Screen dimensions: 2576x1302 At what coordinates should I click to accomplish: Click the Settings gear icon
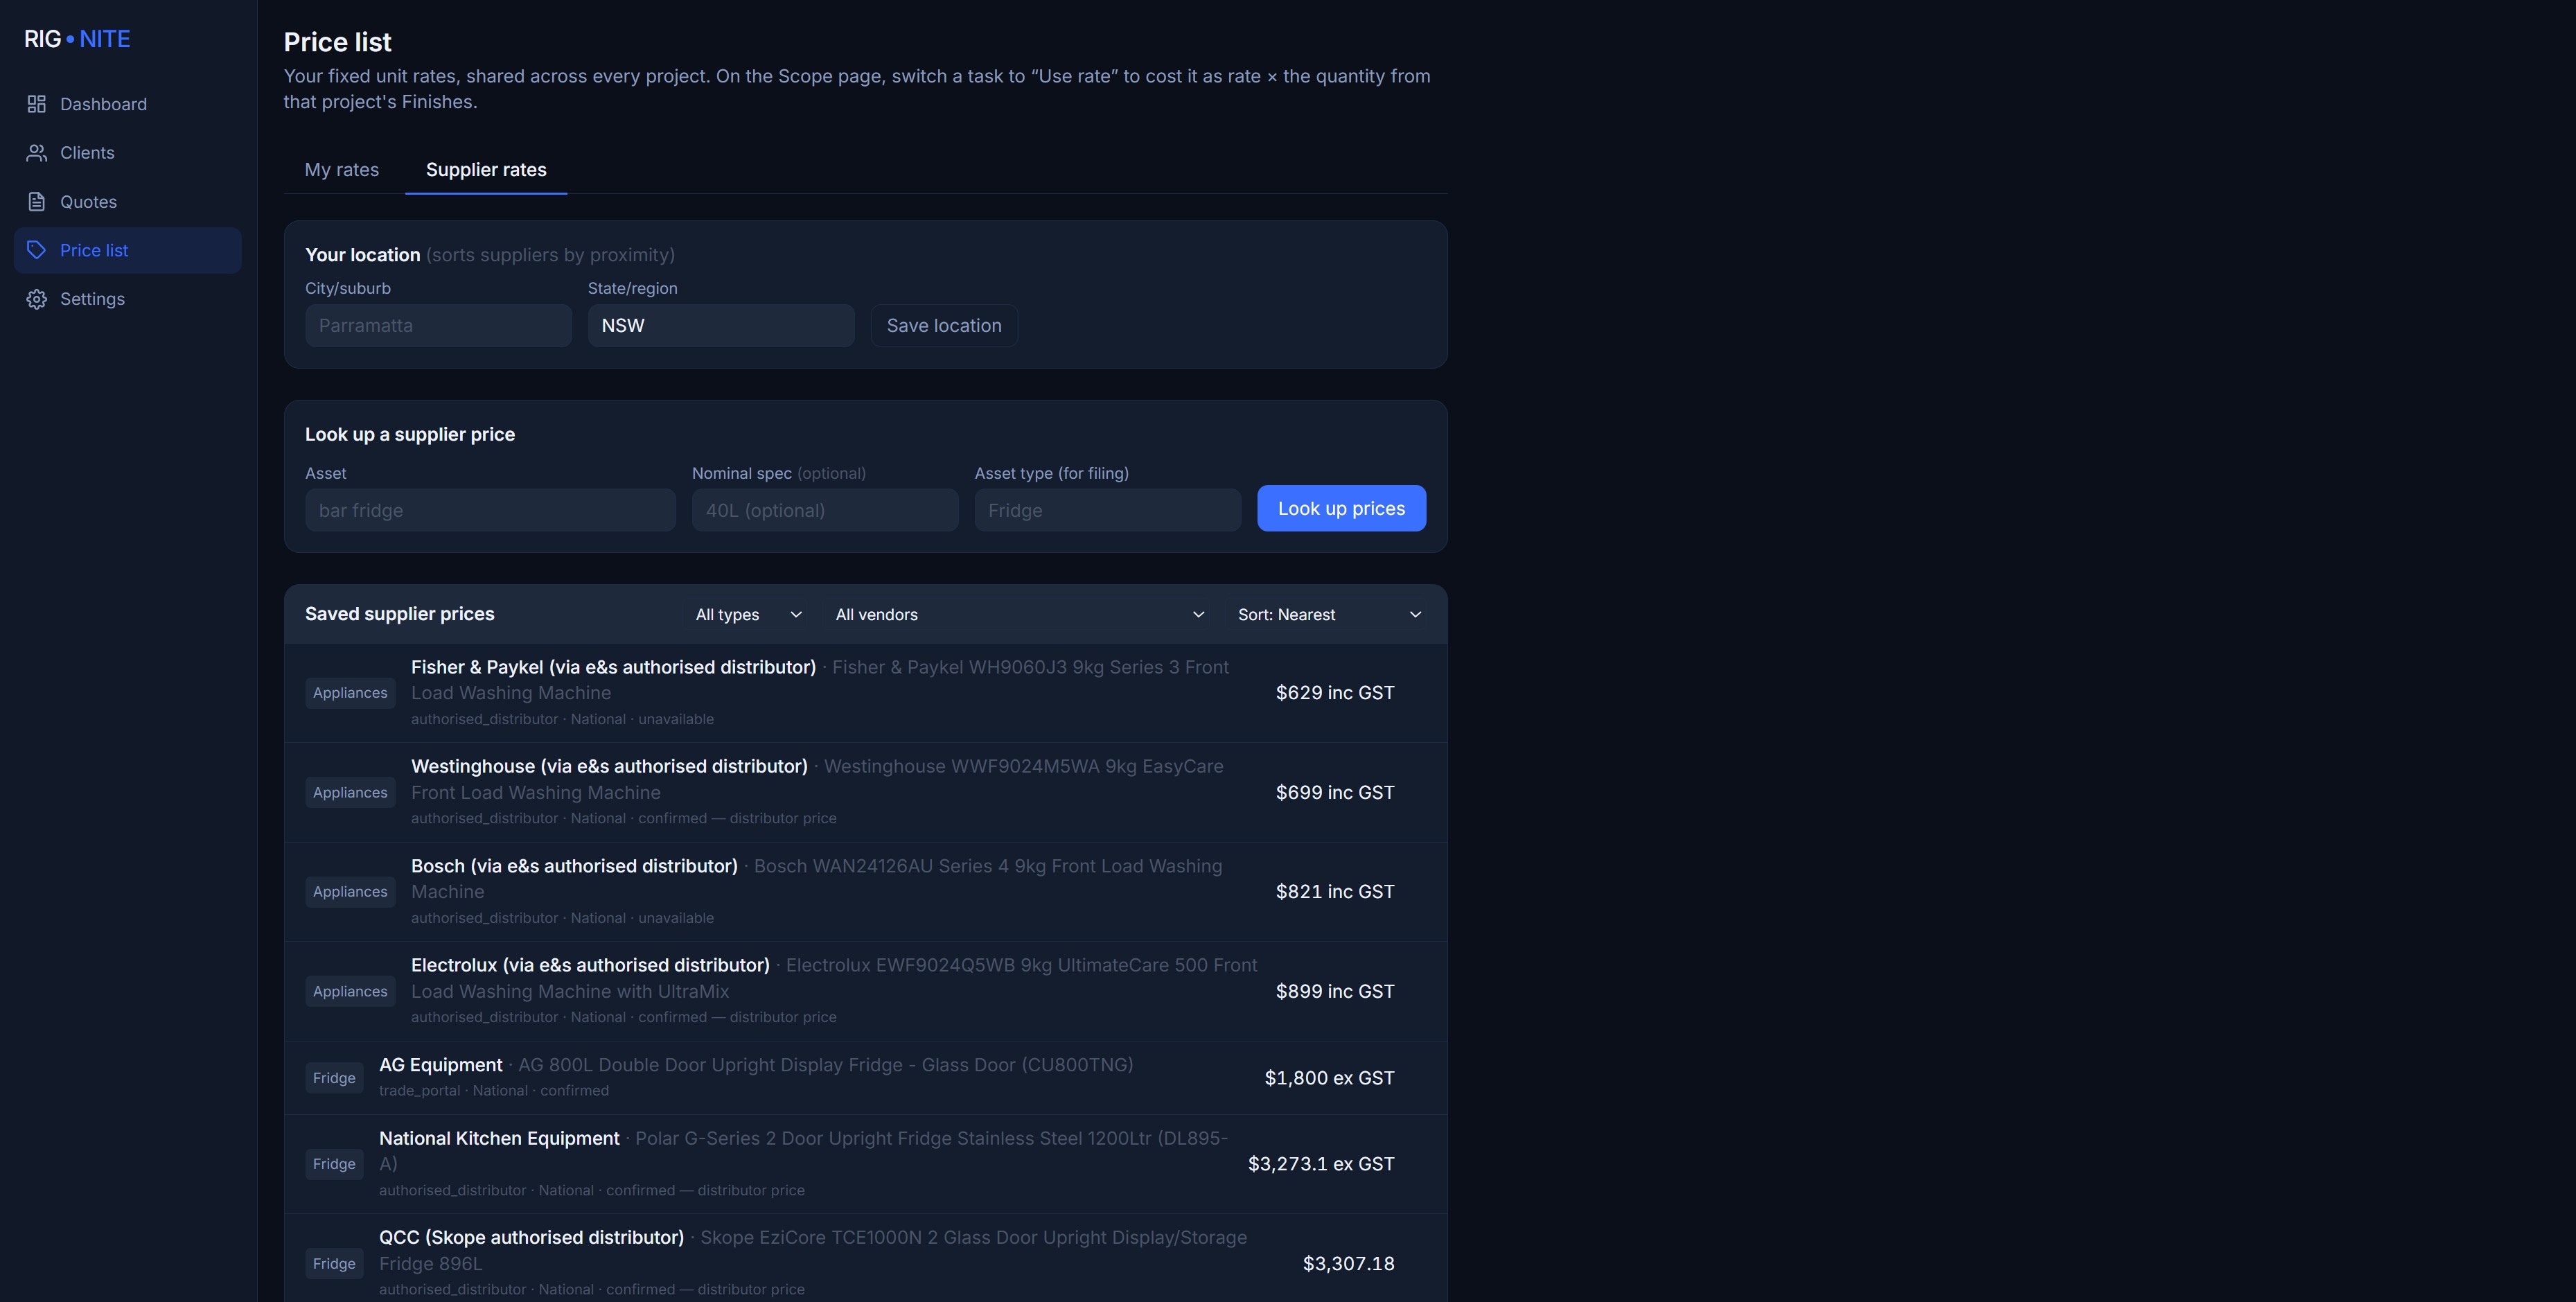[x=37, y=299]
